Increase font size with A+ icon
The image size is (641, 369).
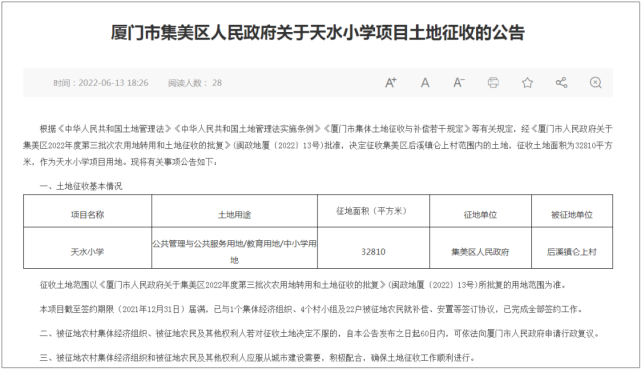pos(391,83)
